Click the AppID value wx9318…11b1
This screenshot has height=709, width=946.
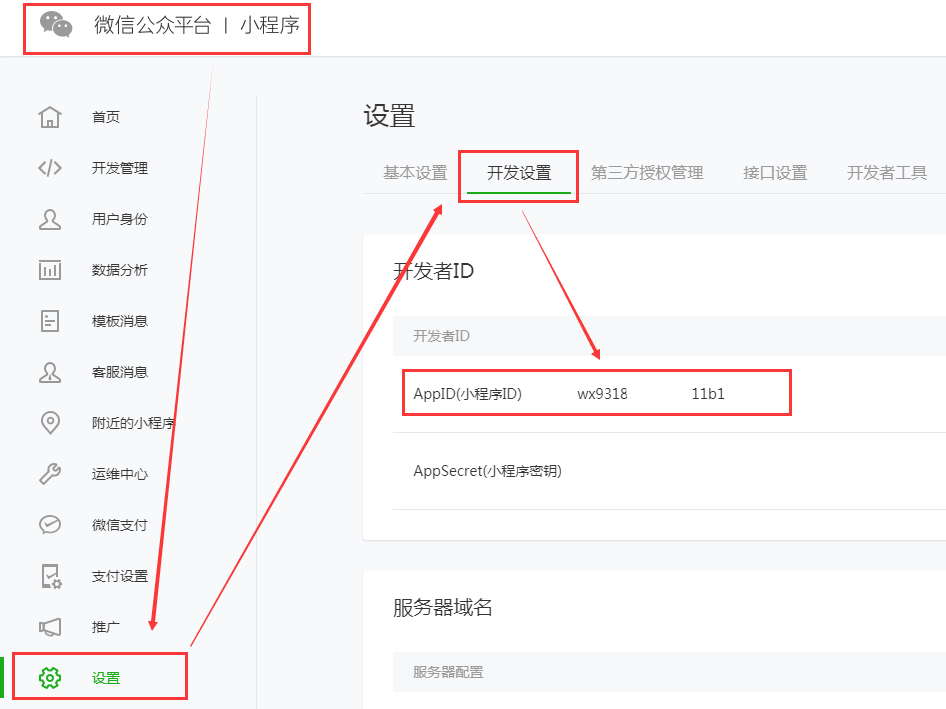pos(651,394)
